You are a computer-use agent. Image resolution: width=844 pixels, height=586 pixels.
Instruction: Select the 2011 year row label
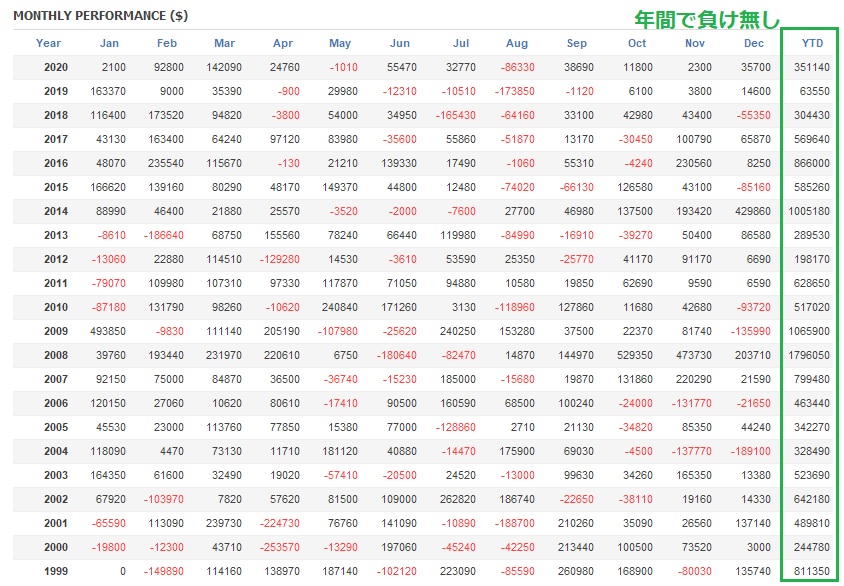[56, 283]
